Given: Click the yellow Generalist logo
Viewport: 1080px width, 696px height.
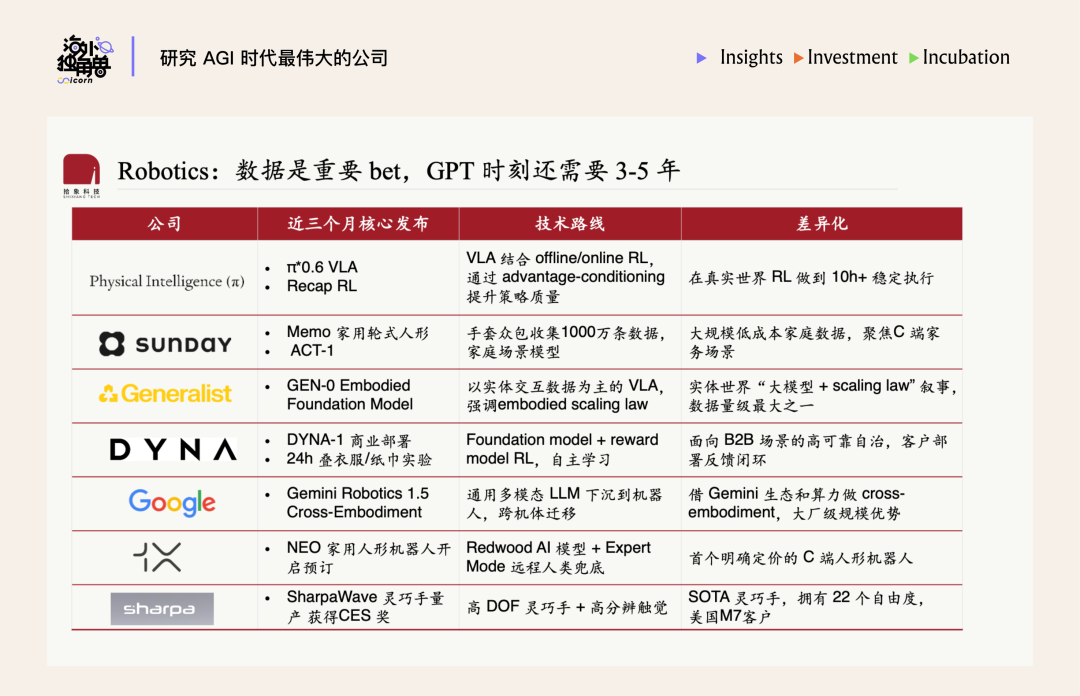Looking at the screenshot, I should point(165,394).
